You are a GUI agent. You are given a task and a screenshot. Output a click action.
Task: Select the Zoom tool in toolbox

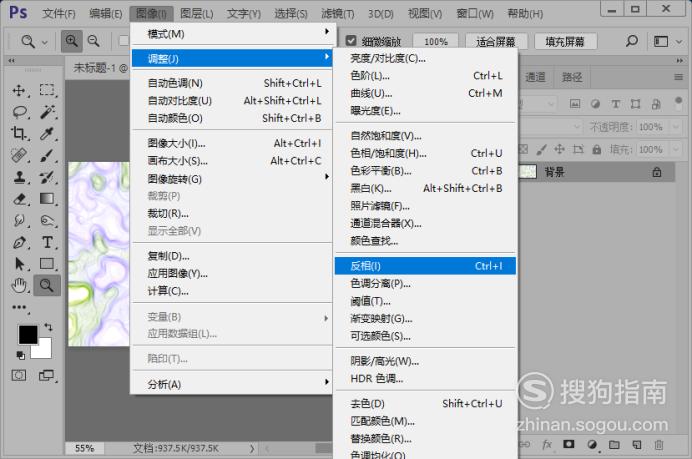47,286
